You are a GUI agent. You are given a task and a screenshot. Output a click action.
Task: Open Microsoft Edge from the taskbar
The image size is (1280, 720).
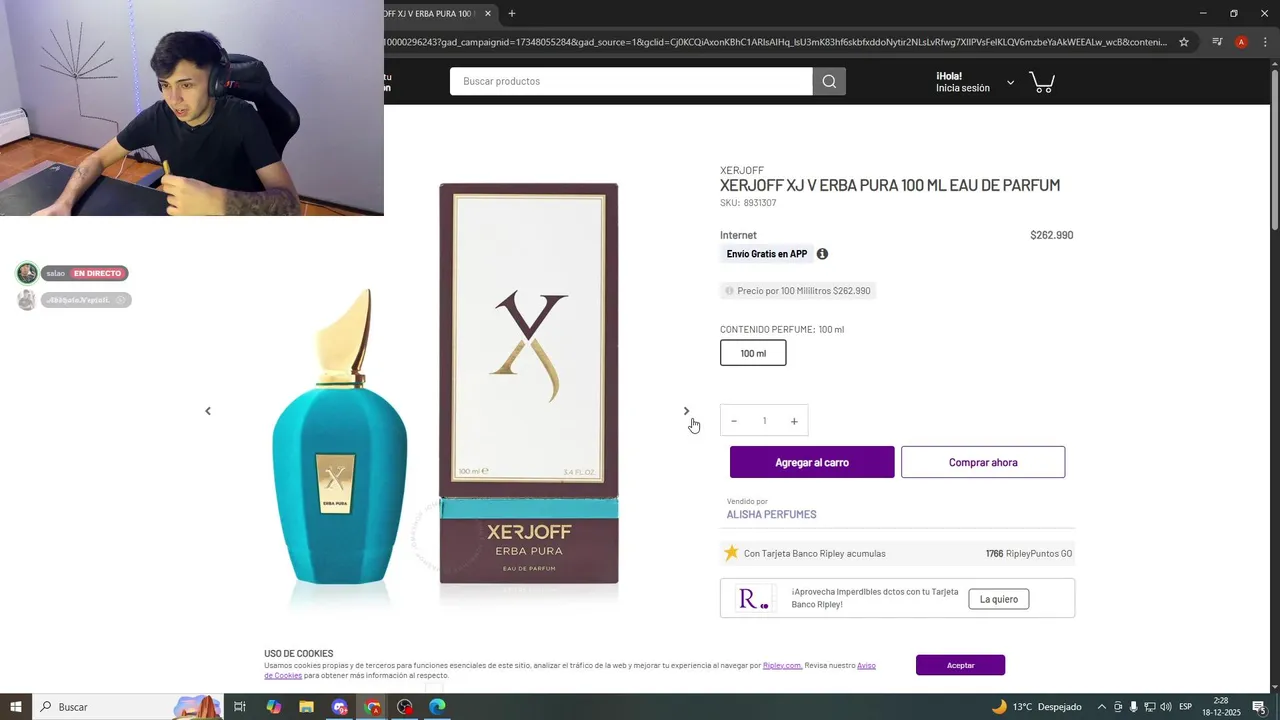point(437,707)
